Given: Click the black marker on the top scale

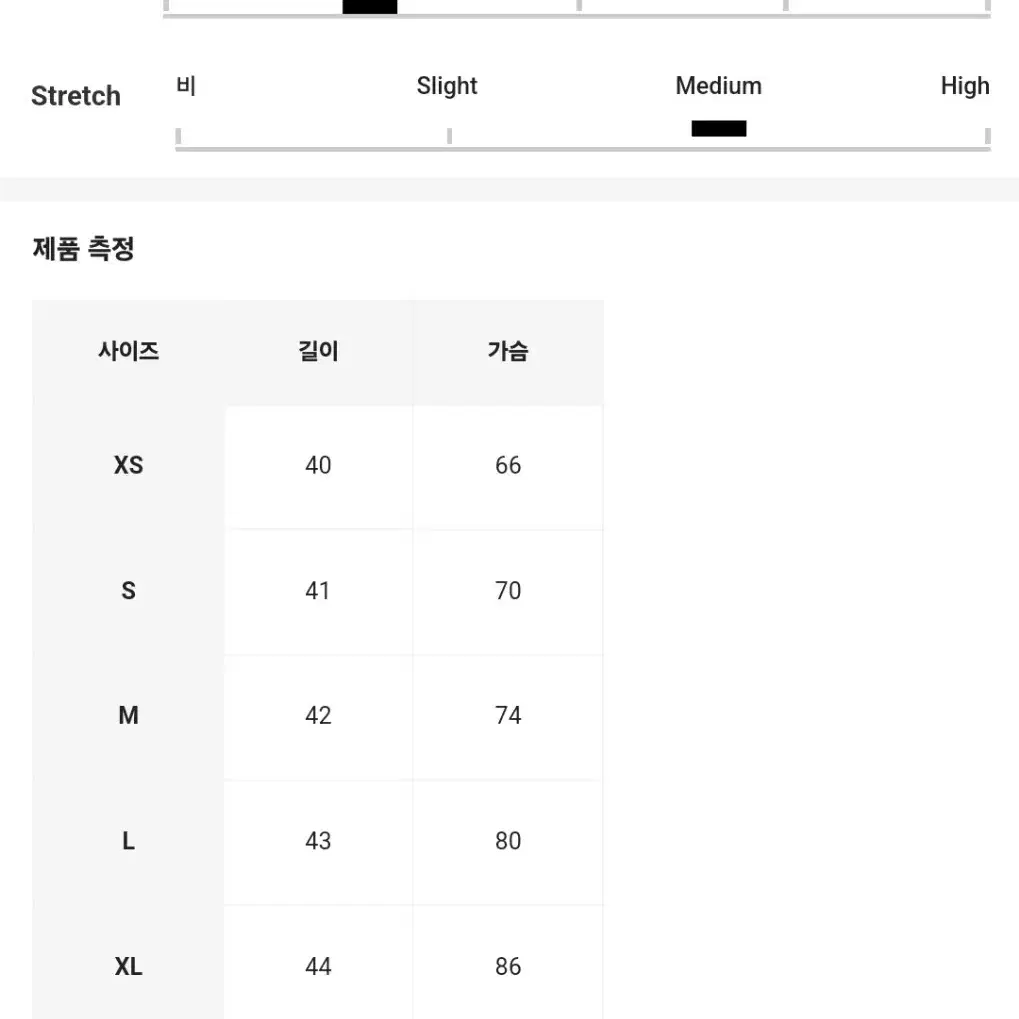Looking at the screenshot, I should pyautogui.click(x=370, y=6).
